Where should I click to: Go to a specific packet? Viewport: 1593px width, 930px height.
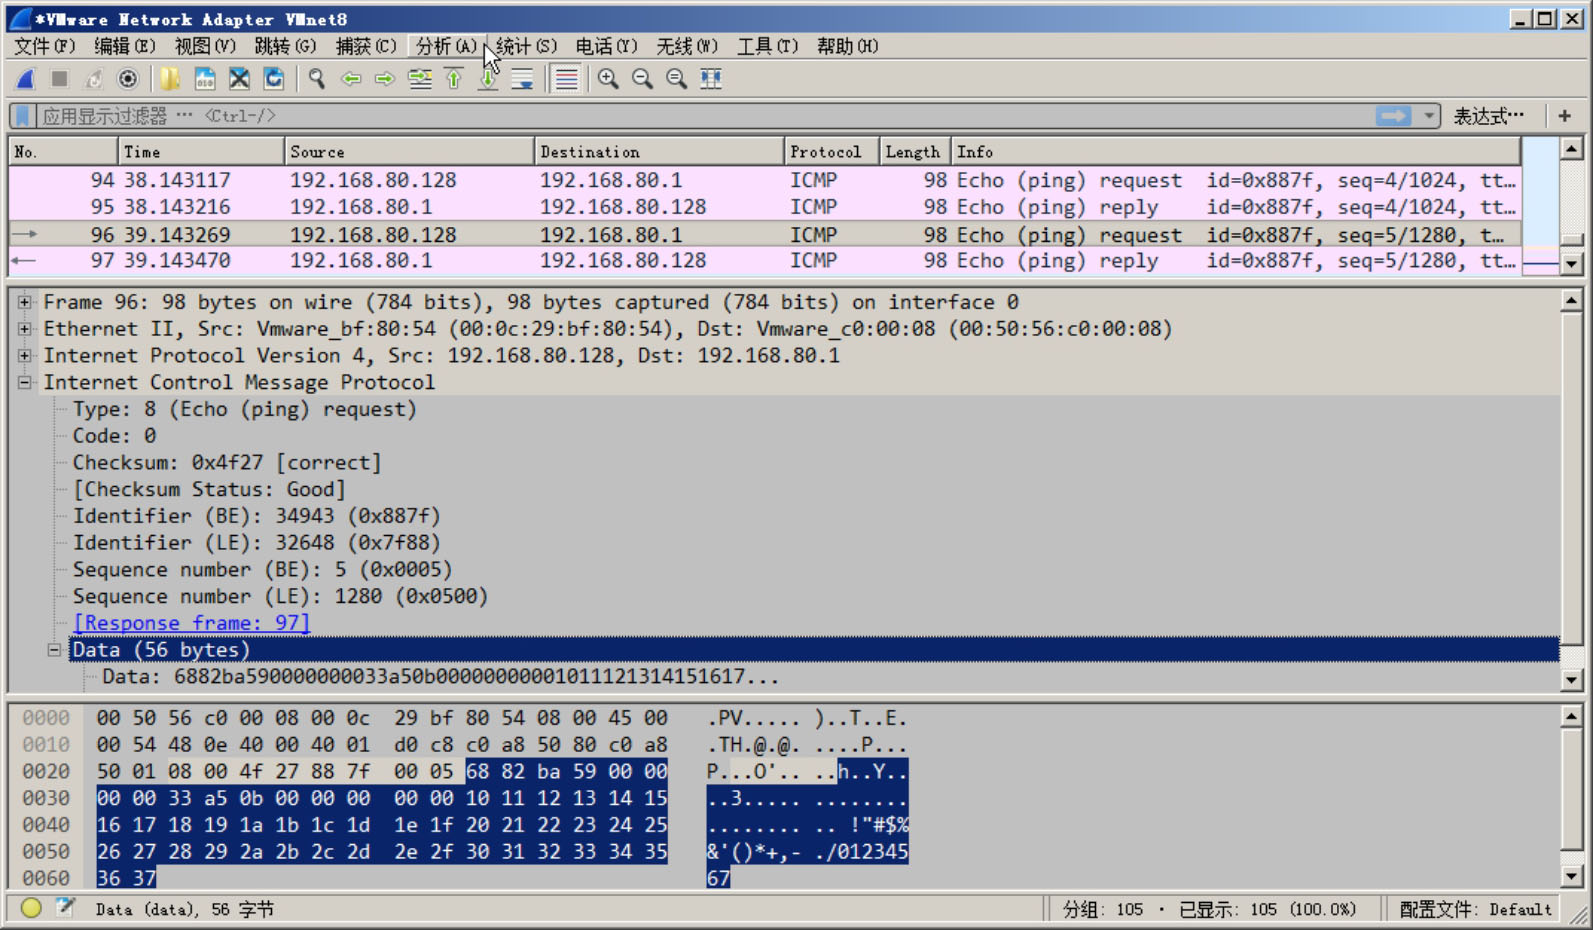coord(420,79)
